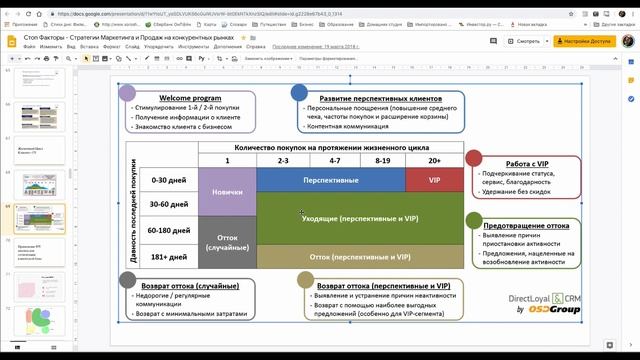Click the browser address bar
This screenshot has width=640, height=360.
tap(310, 14)
